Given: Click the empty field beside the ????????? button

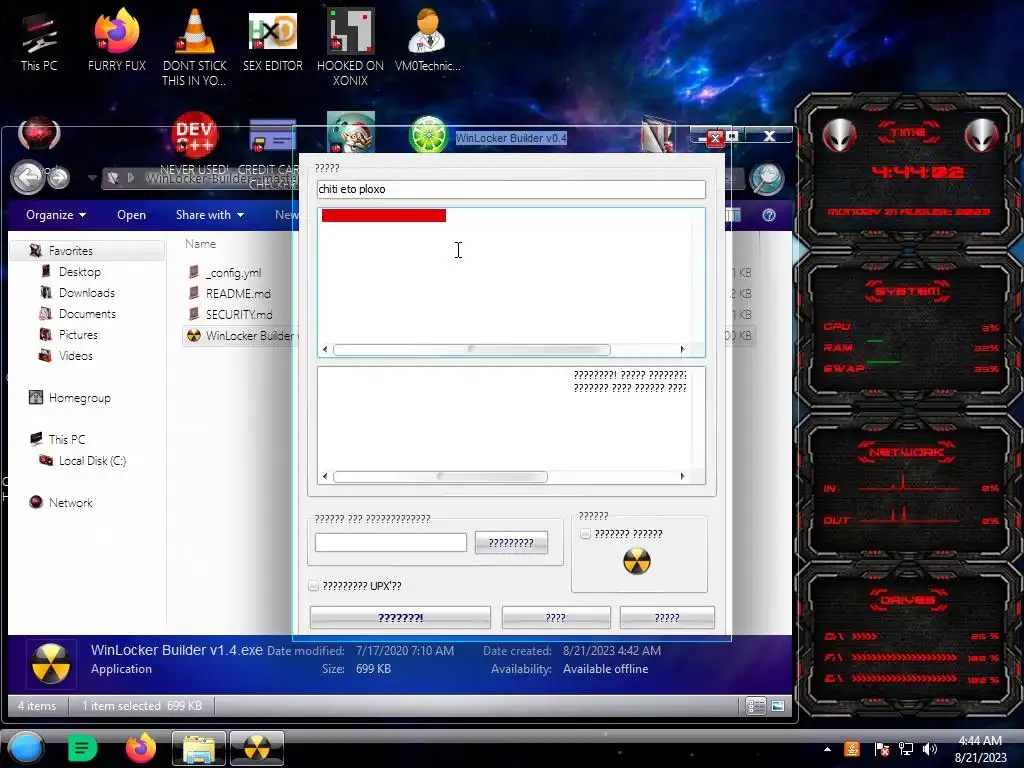Looking at the screenshot, I should coord(391,542).
